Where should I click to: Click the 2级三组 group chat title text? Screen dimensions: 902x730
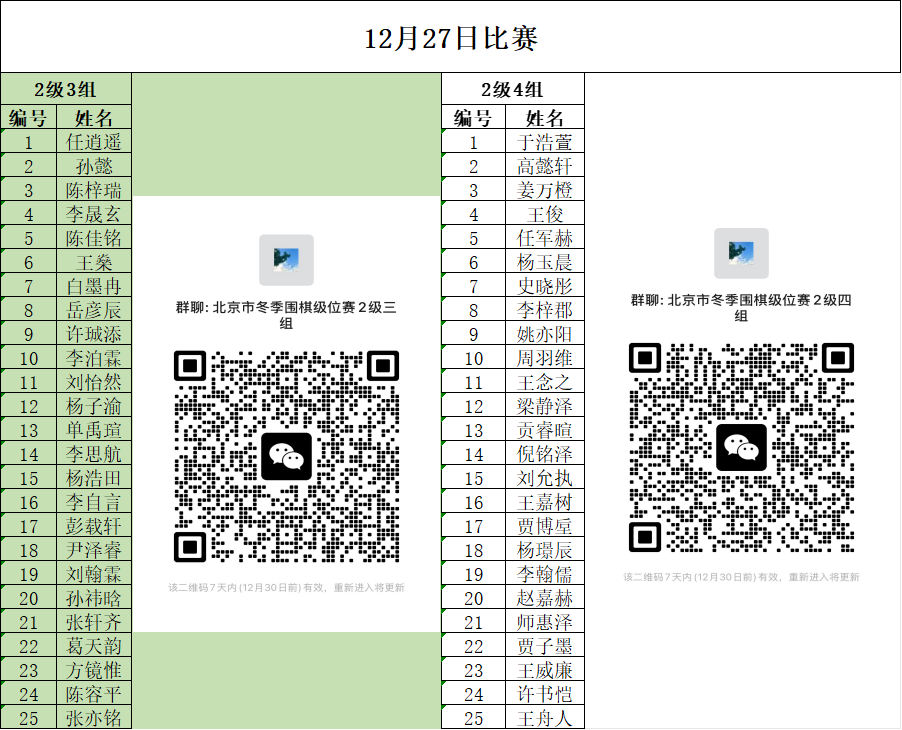pos(286,315)
